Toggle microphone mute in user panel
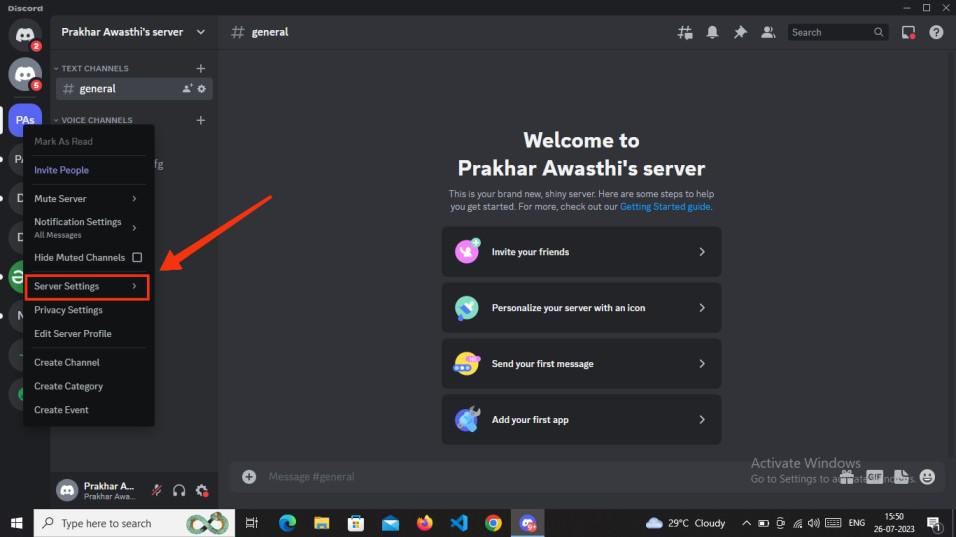Viewport: 956px width, 537px height. pos(157,490)
